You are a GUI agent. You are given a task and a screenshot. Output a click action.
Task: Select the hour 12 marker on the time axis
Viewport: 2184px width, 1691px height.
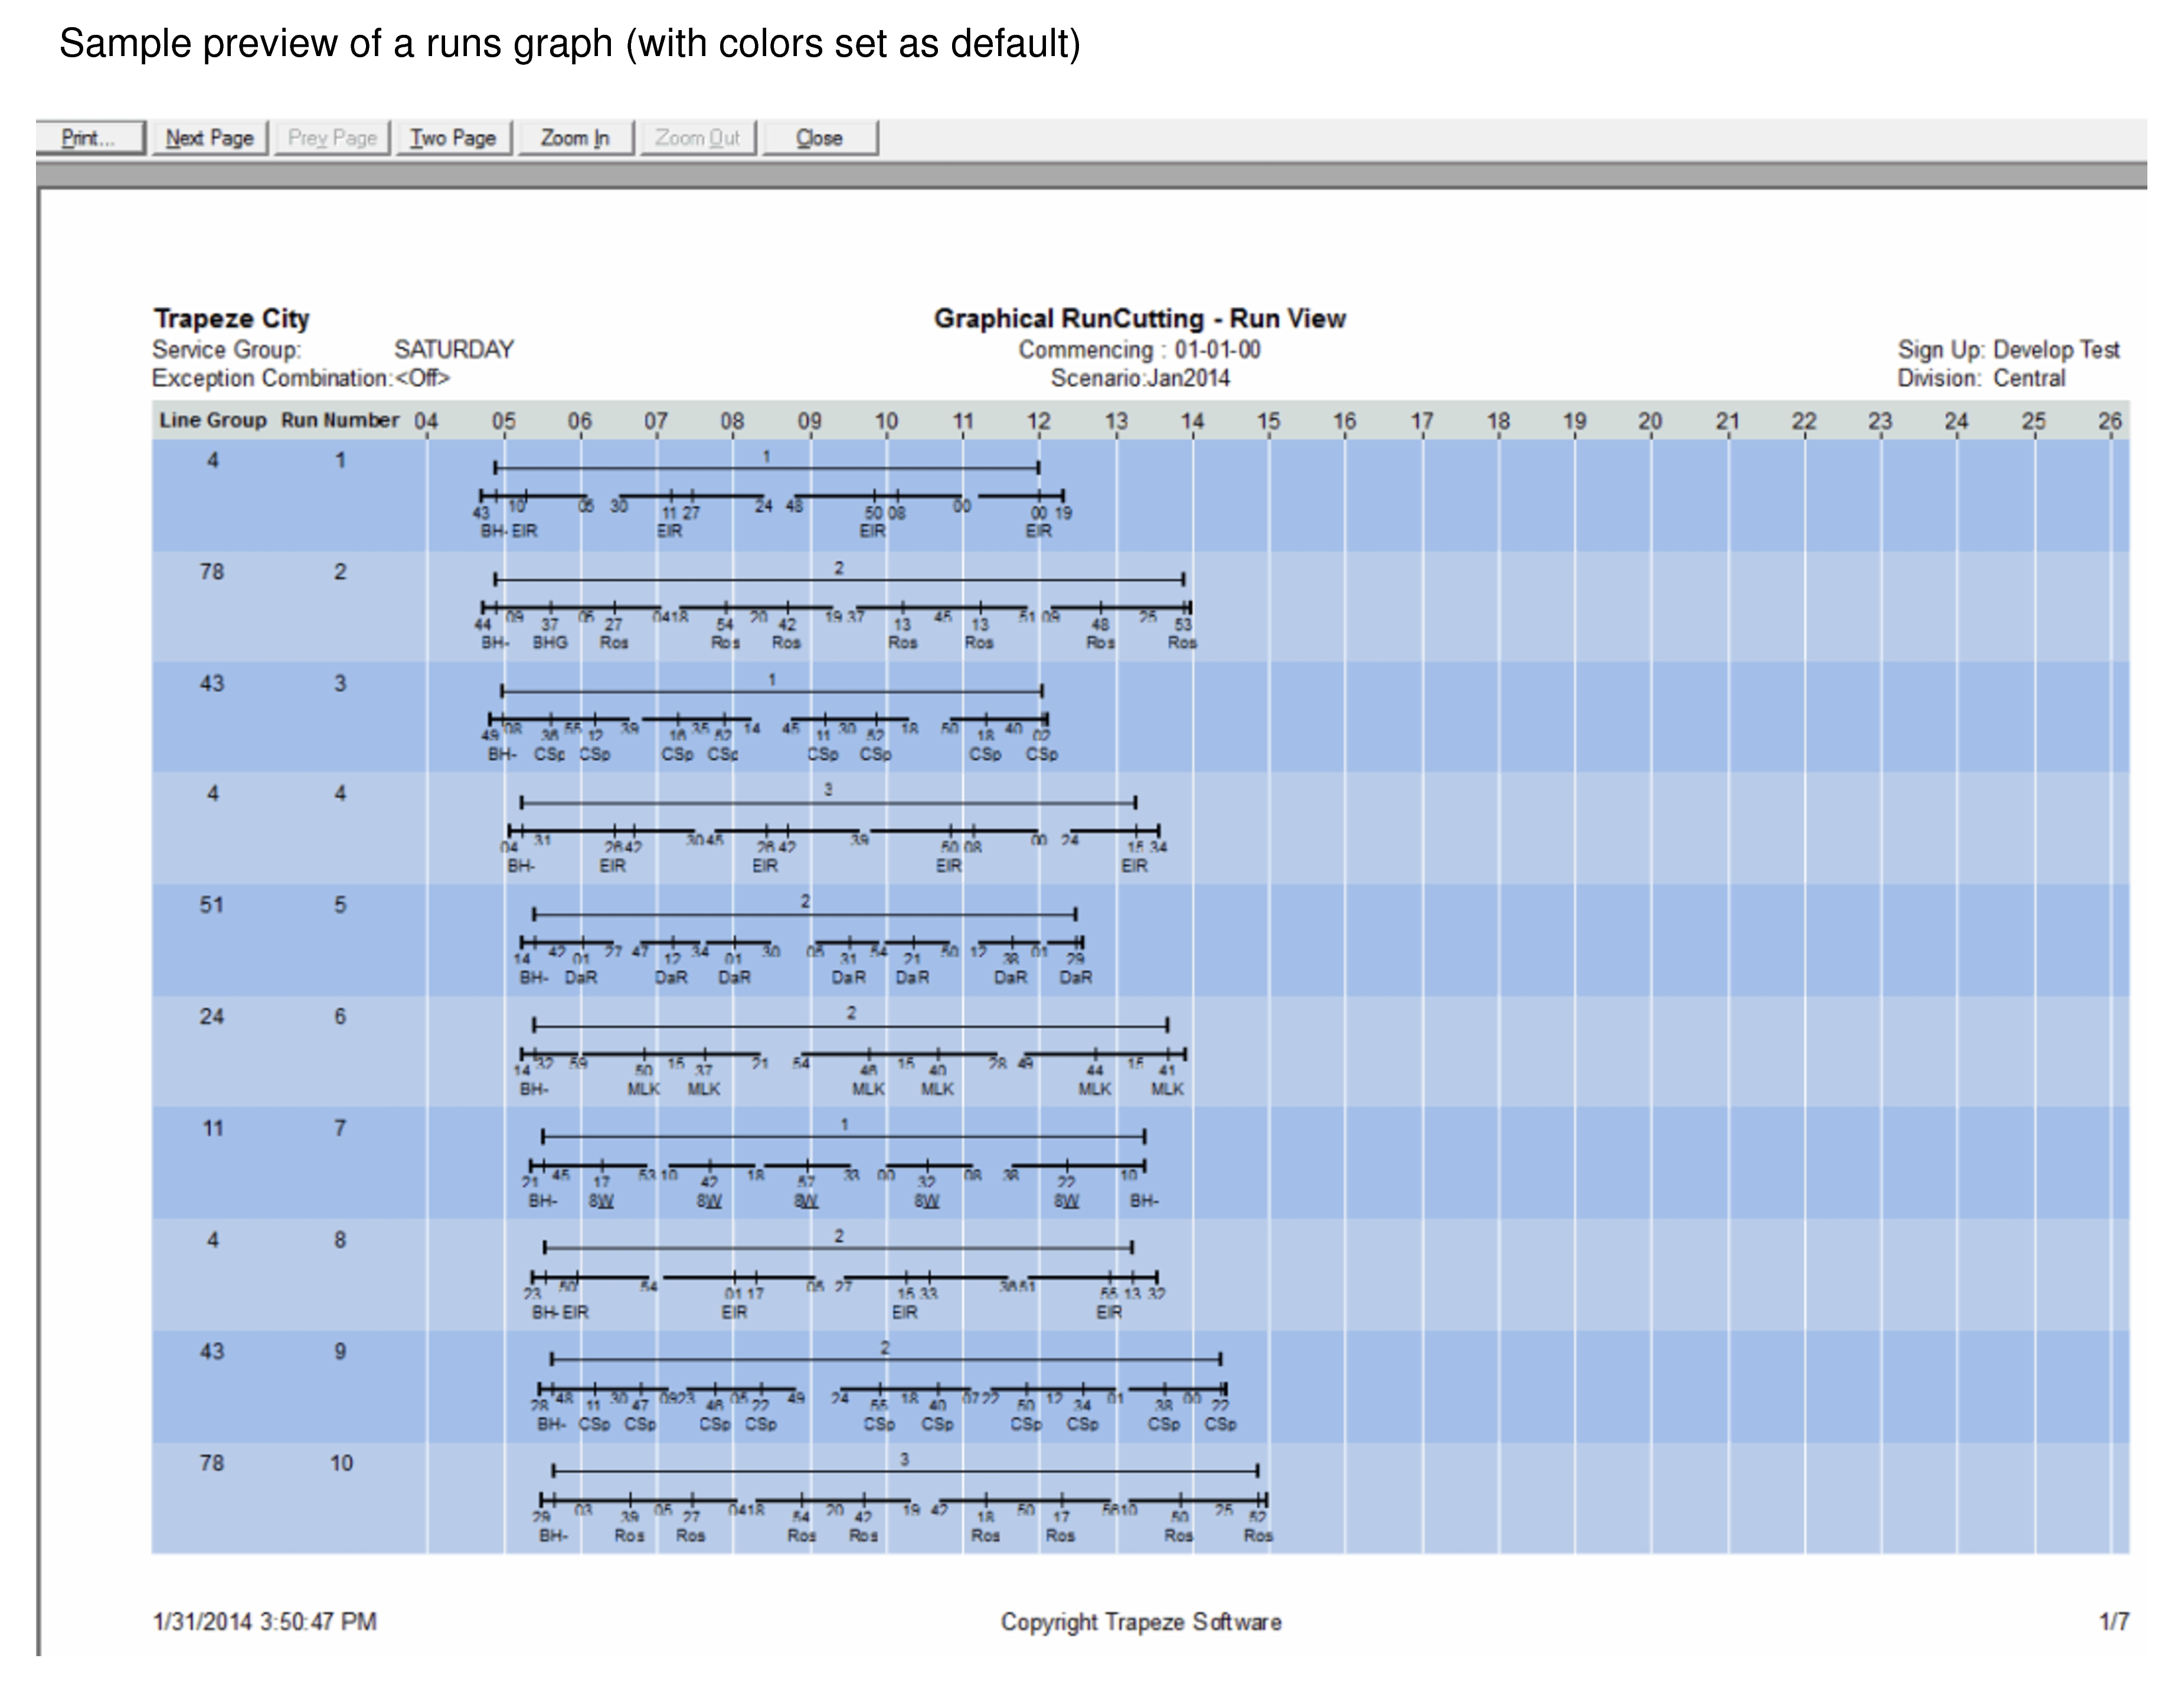click(1038, 420)
